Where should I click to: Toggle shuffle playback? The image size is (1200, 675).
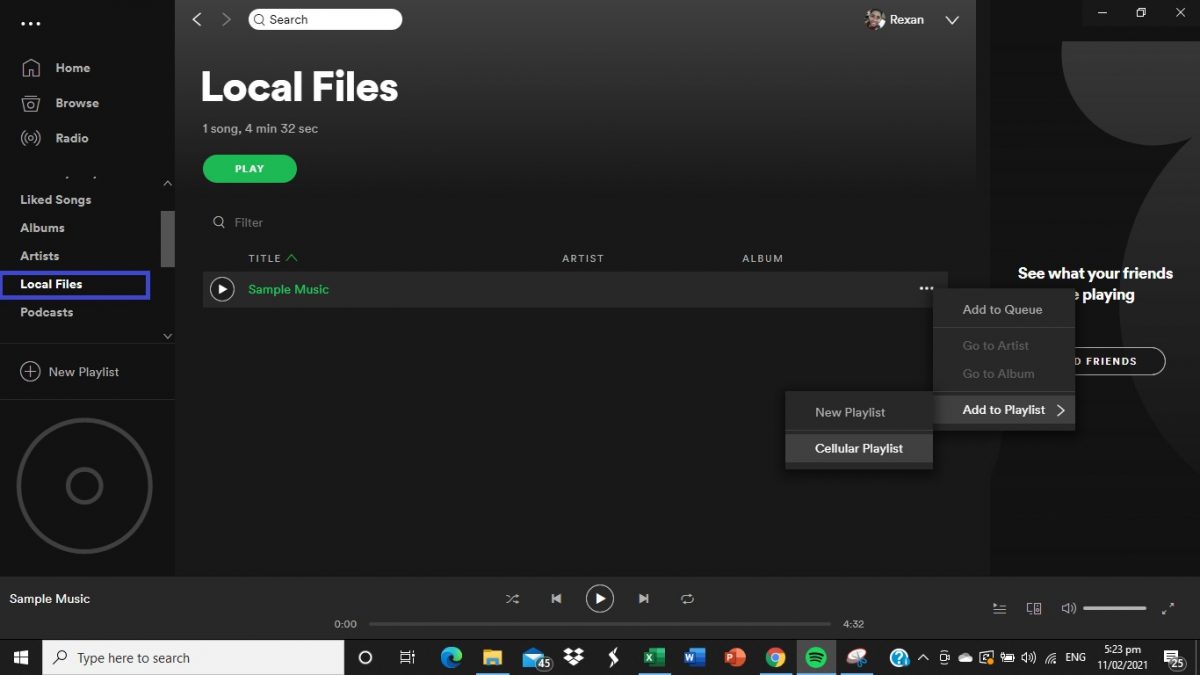(x=512, y=599)
